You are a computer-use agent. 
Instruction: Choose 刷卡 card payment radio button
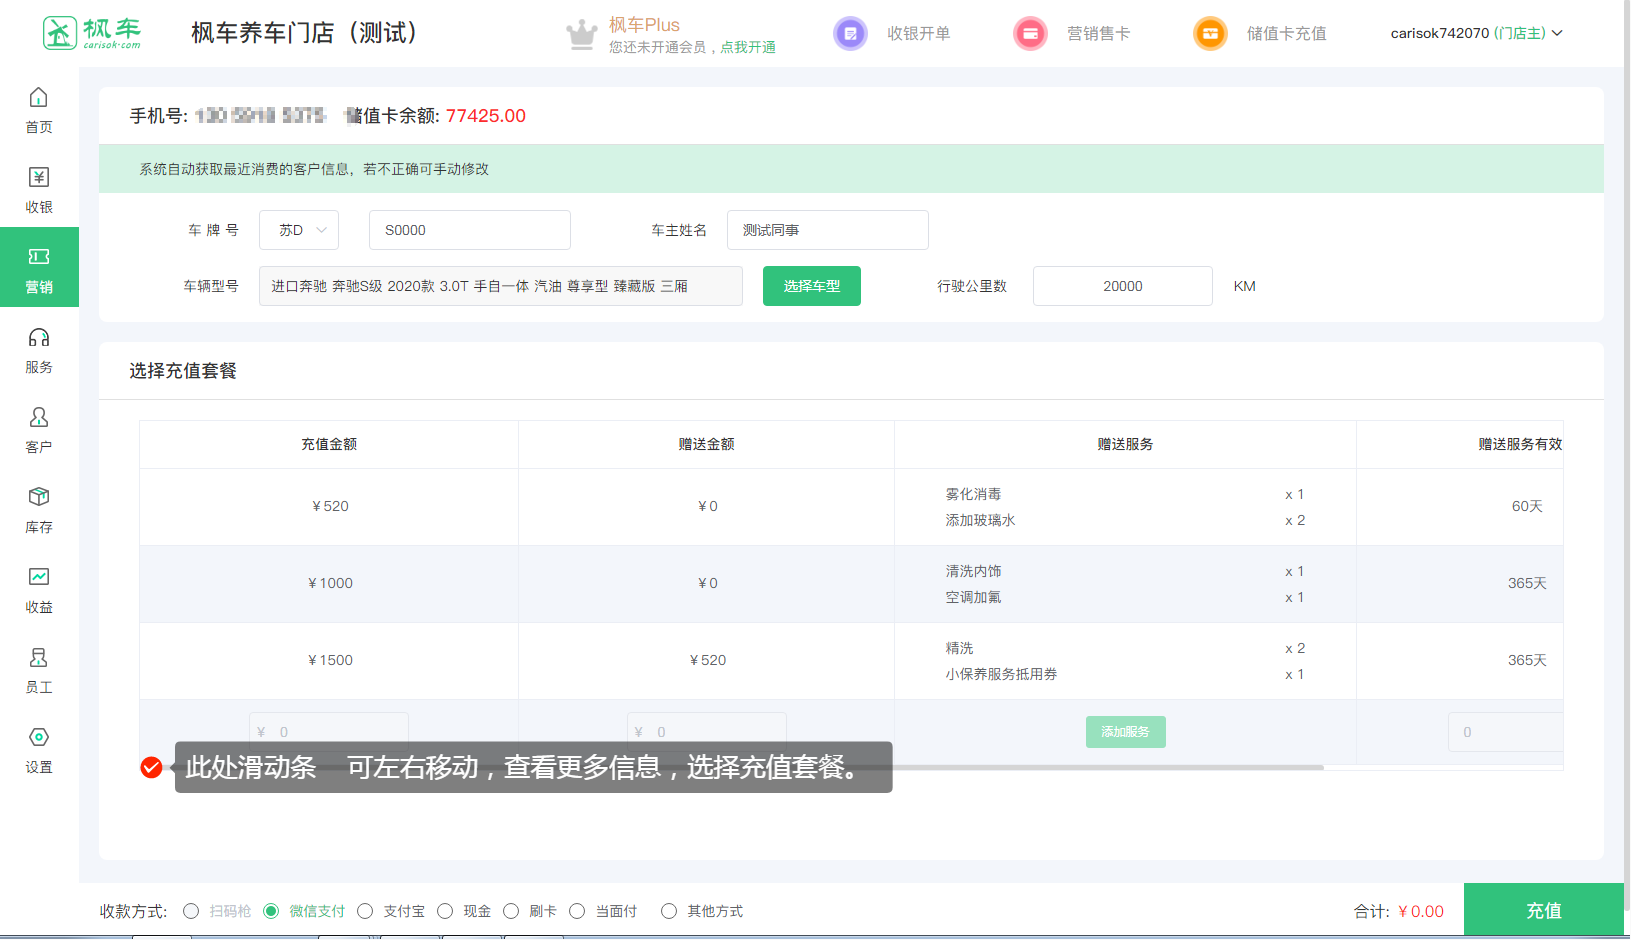[511, 911]
